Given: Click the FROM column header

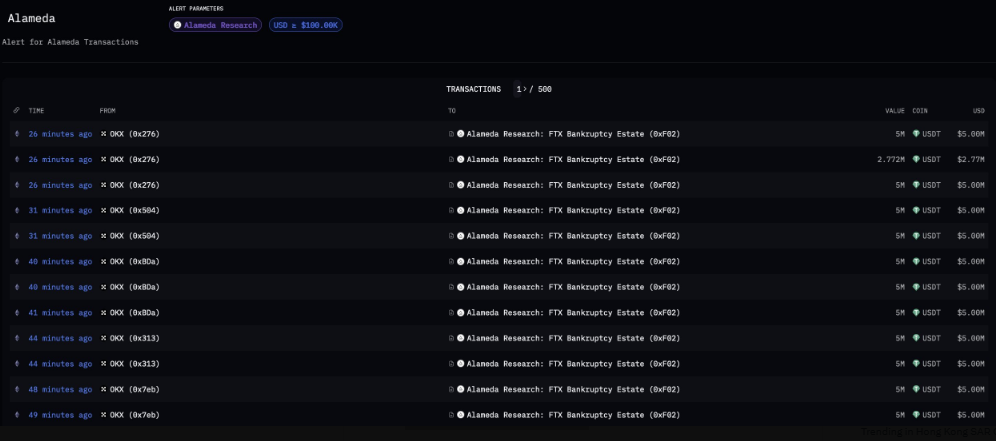Looking at the screenshot, I should 107,111.
